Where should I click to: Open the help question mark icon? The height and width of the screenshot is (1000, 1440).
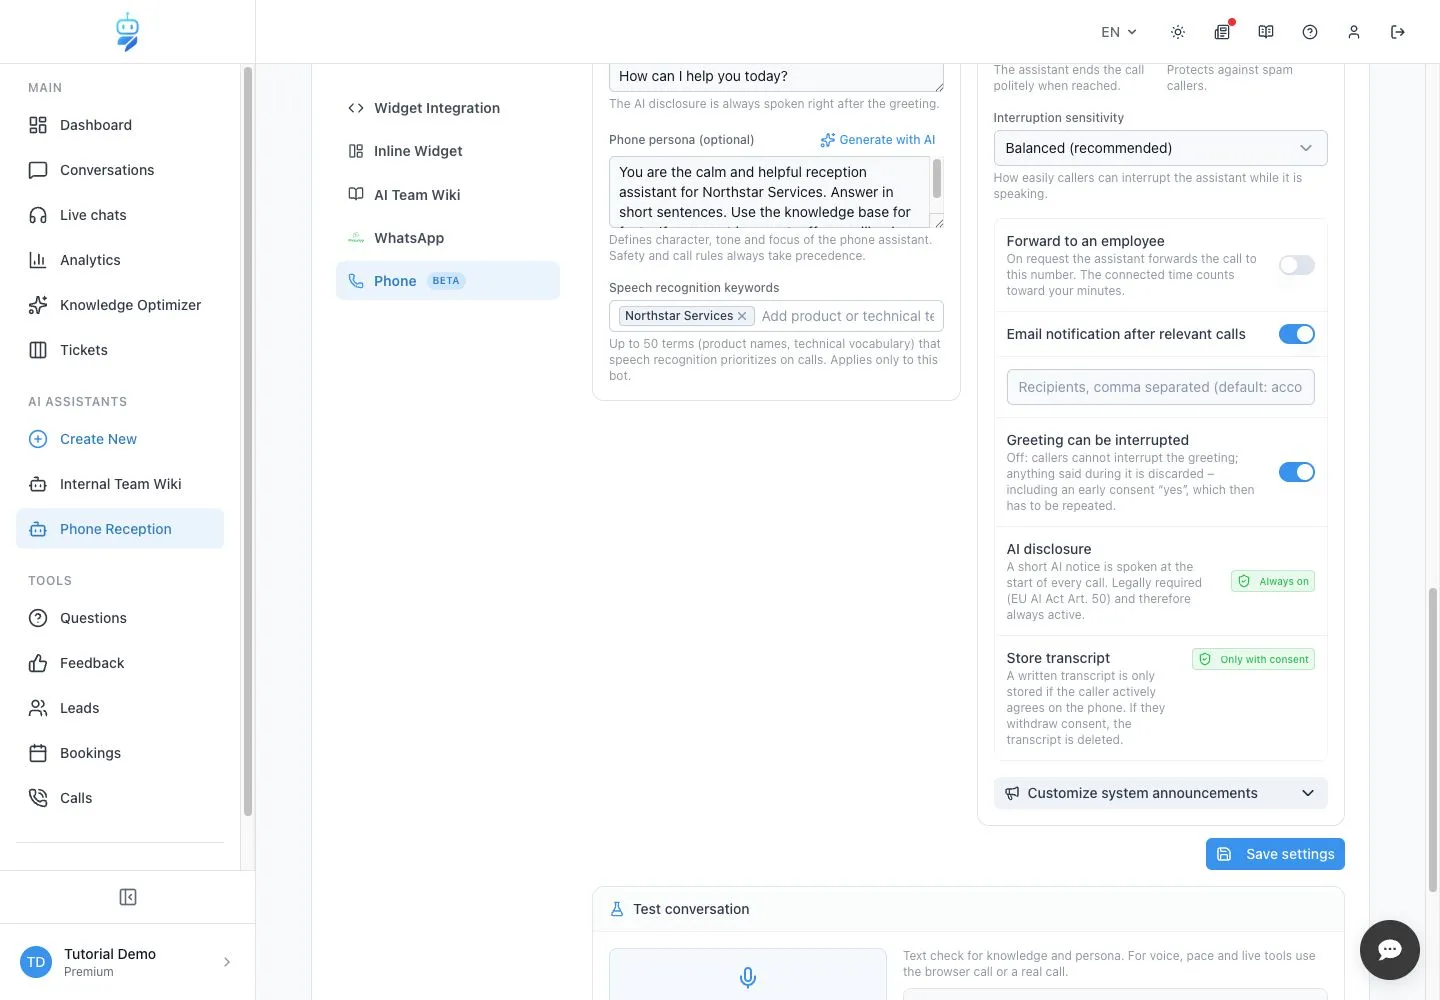click(x=1310, y=32)
